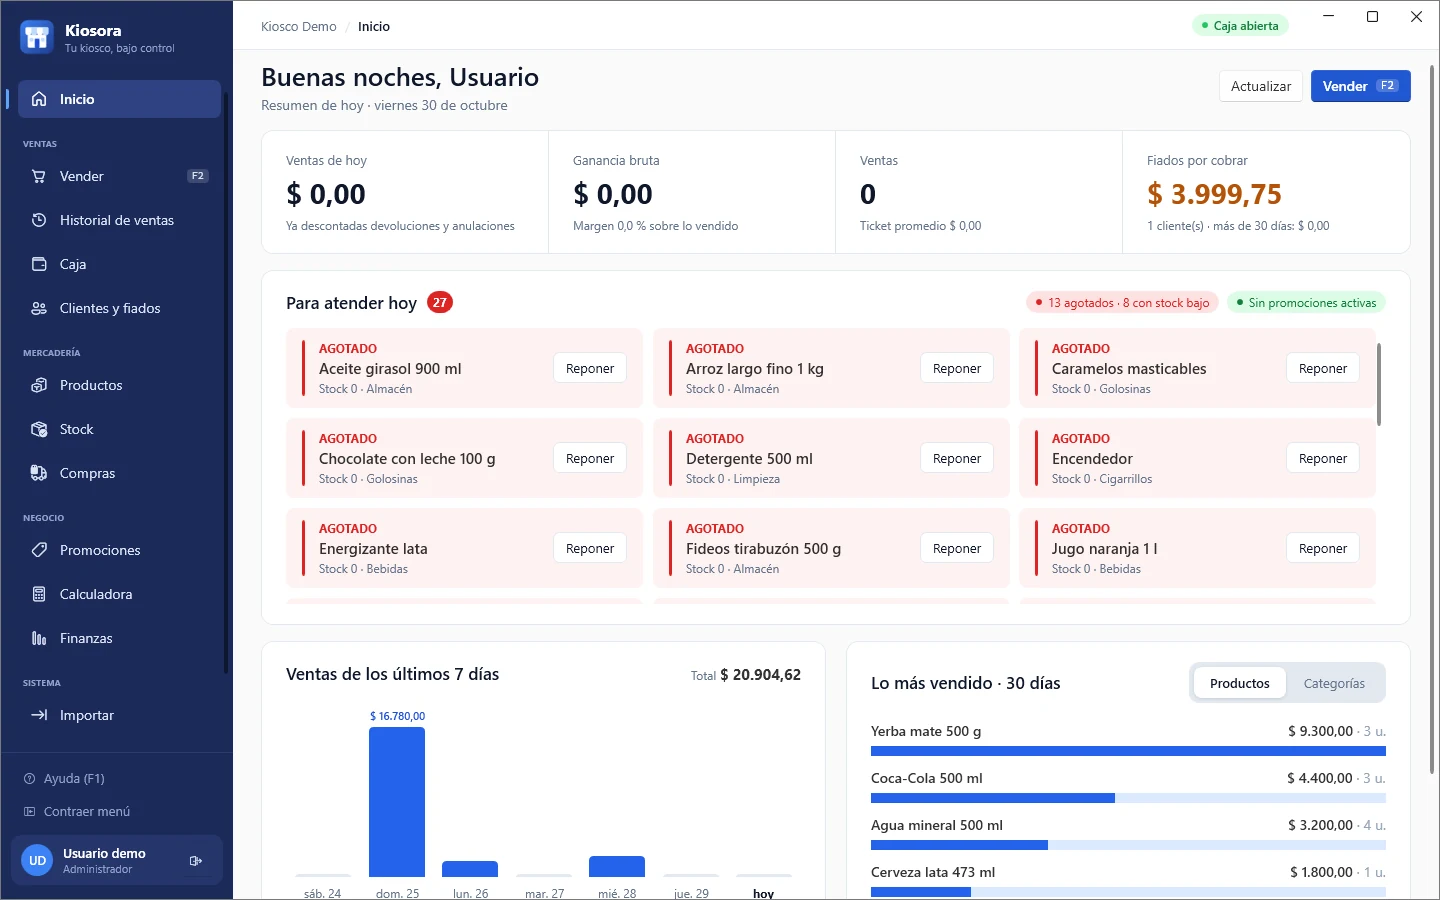Click the Kiosco Demo breadcrumb link

299,27
